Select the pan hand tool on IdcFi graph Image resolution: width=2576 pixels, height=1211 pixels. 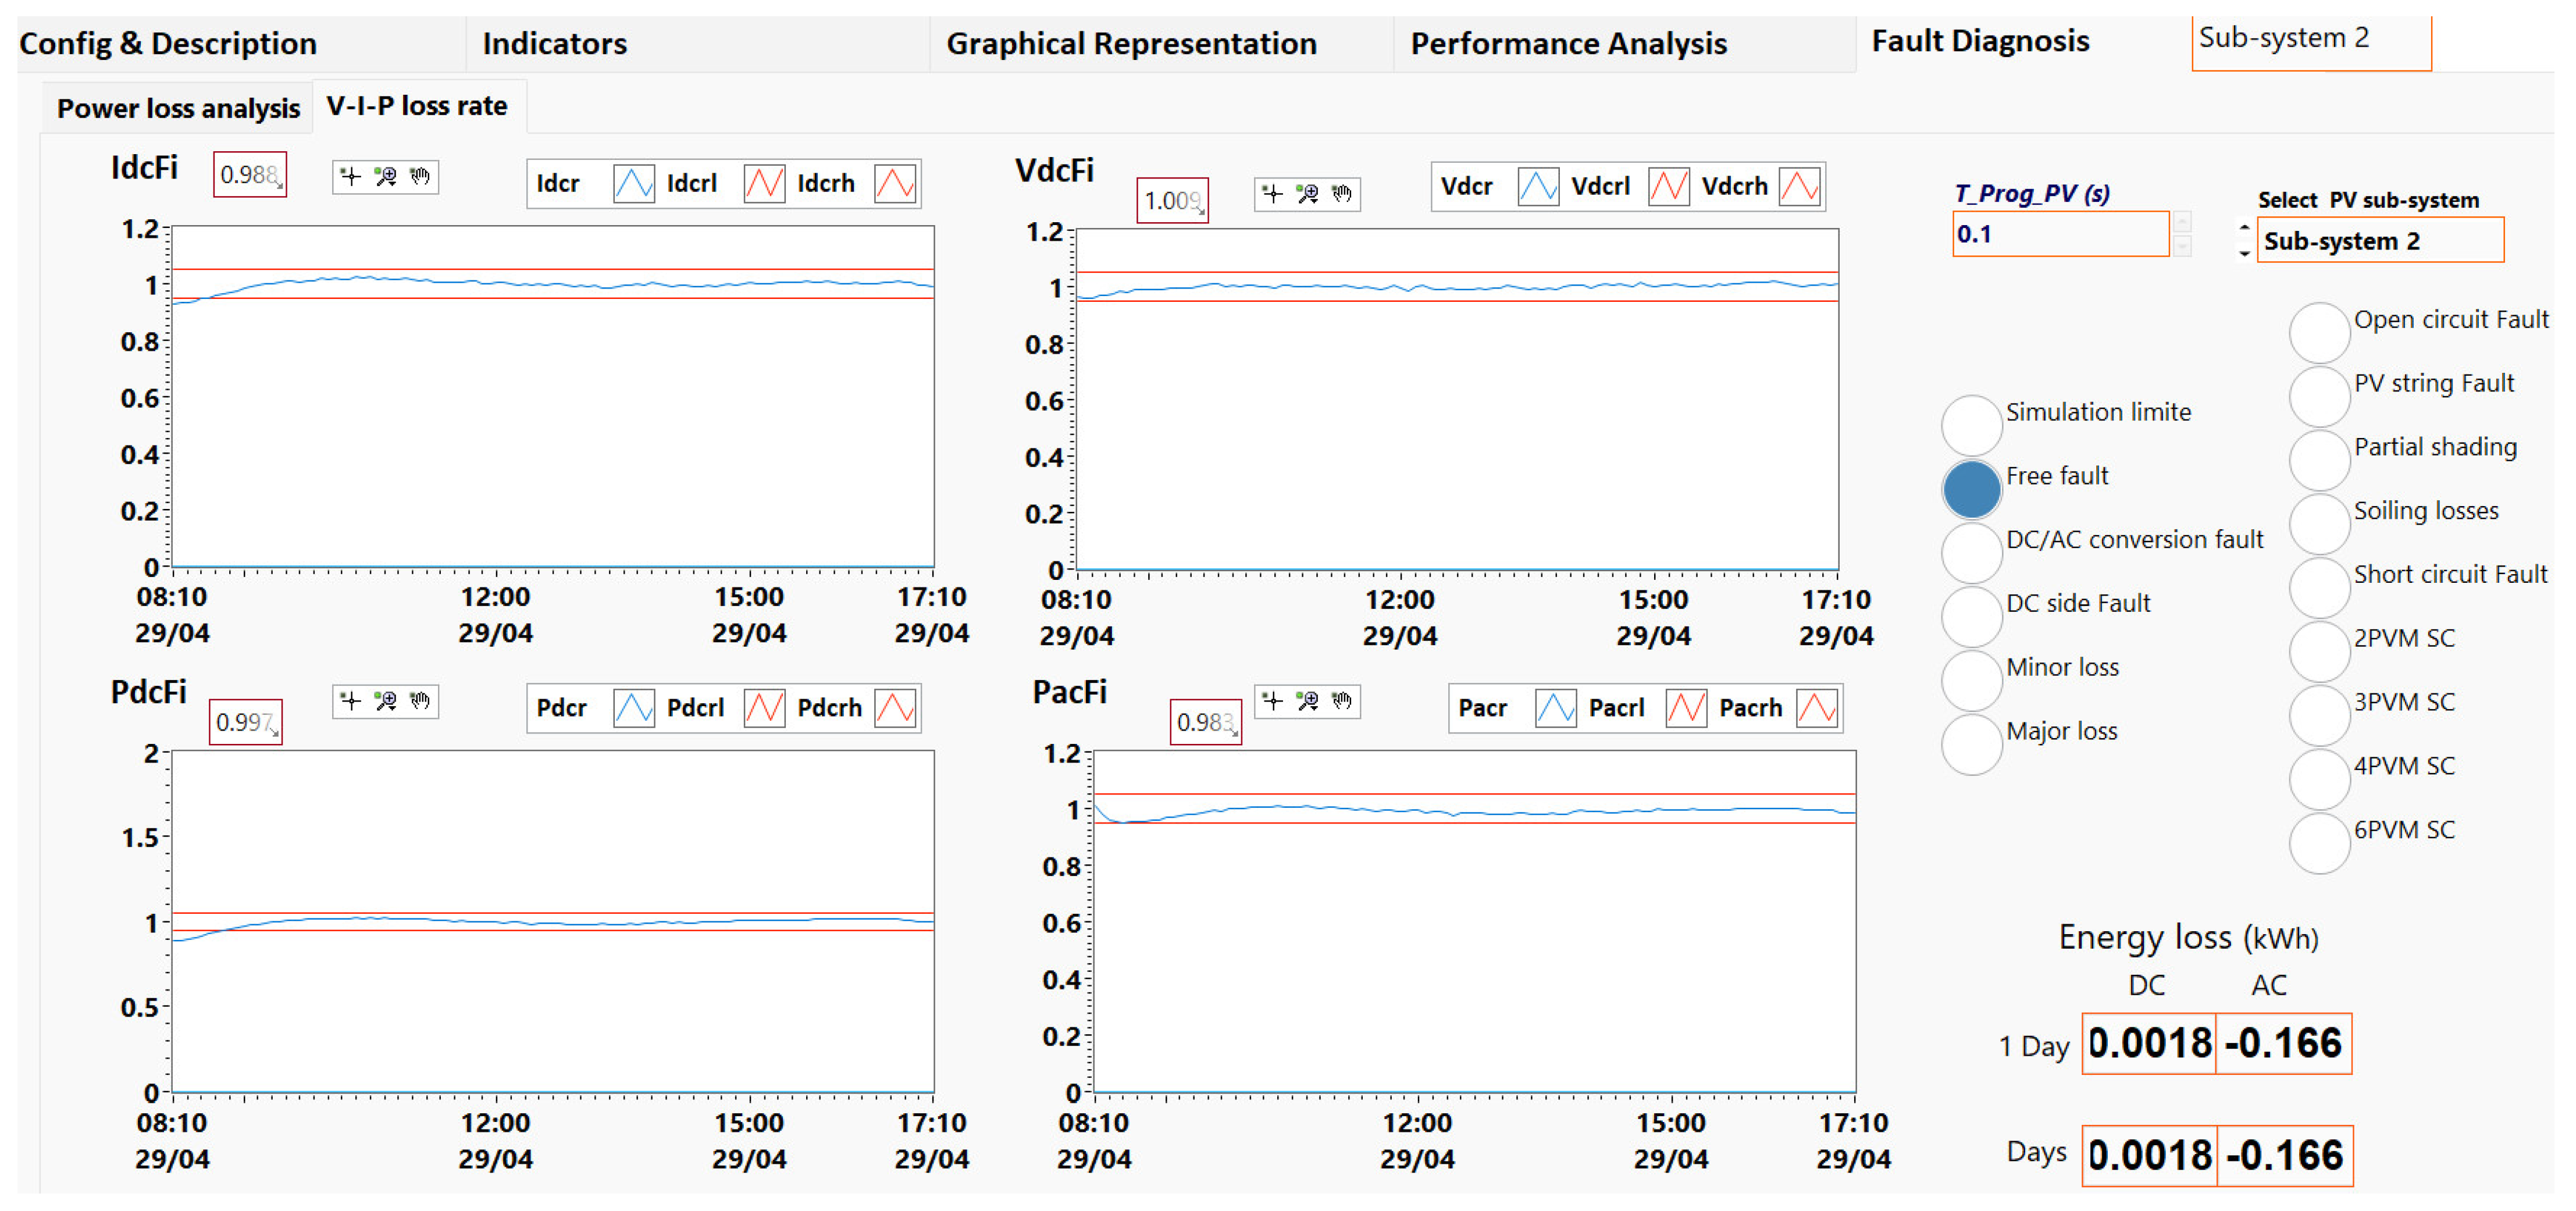420,177
